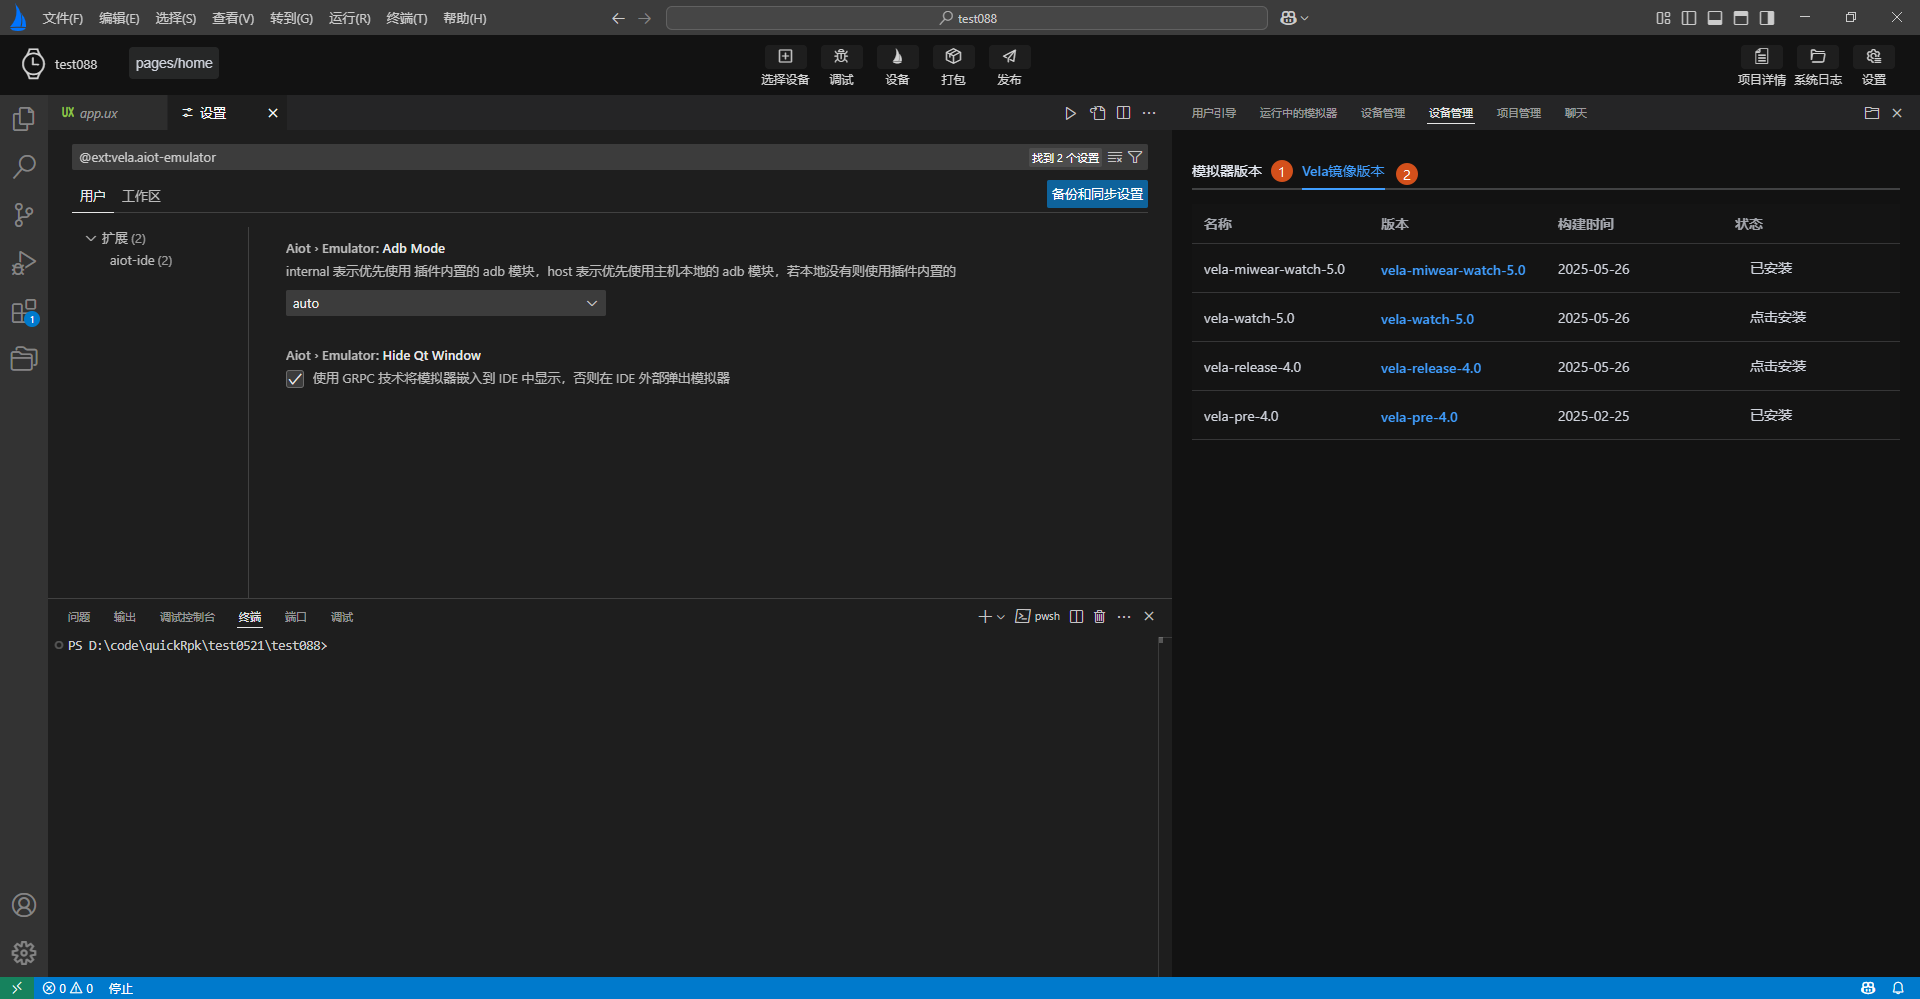
Task: Click the settings search input field
Action: (x=550, y=158)
